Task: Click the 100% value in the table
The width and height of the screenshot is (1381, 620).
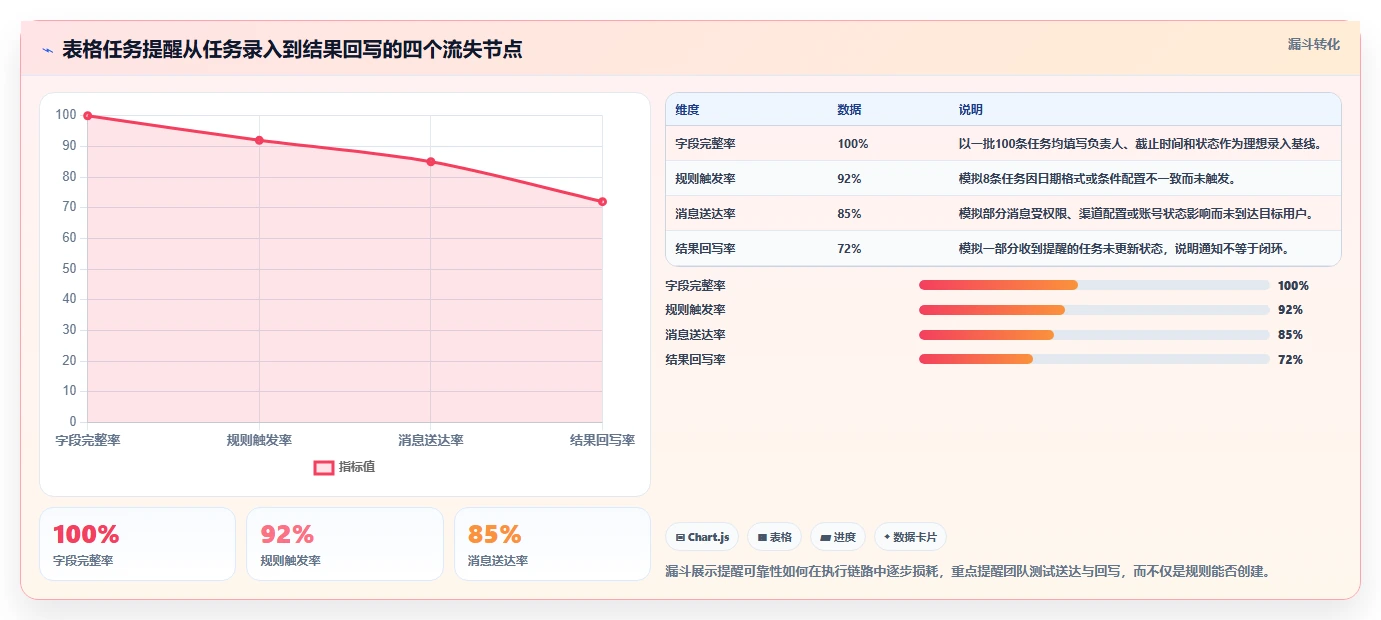Action: coord(853,144)
